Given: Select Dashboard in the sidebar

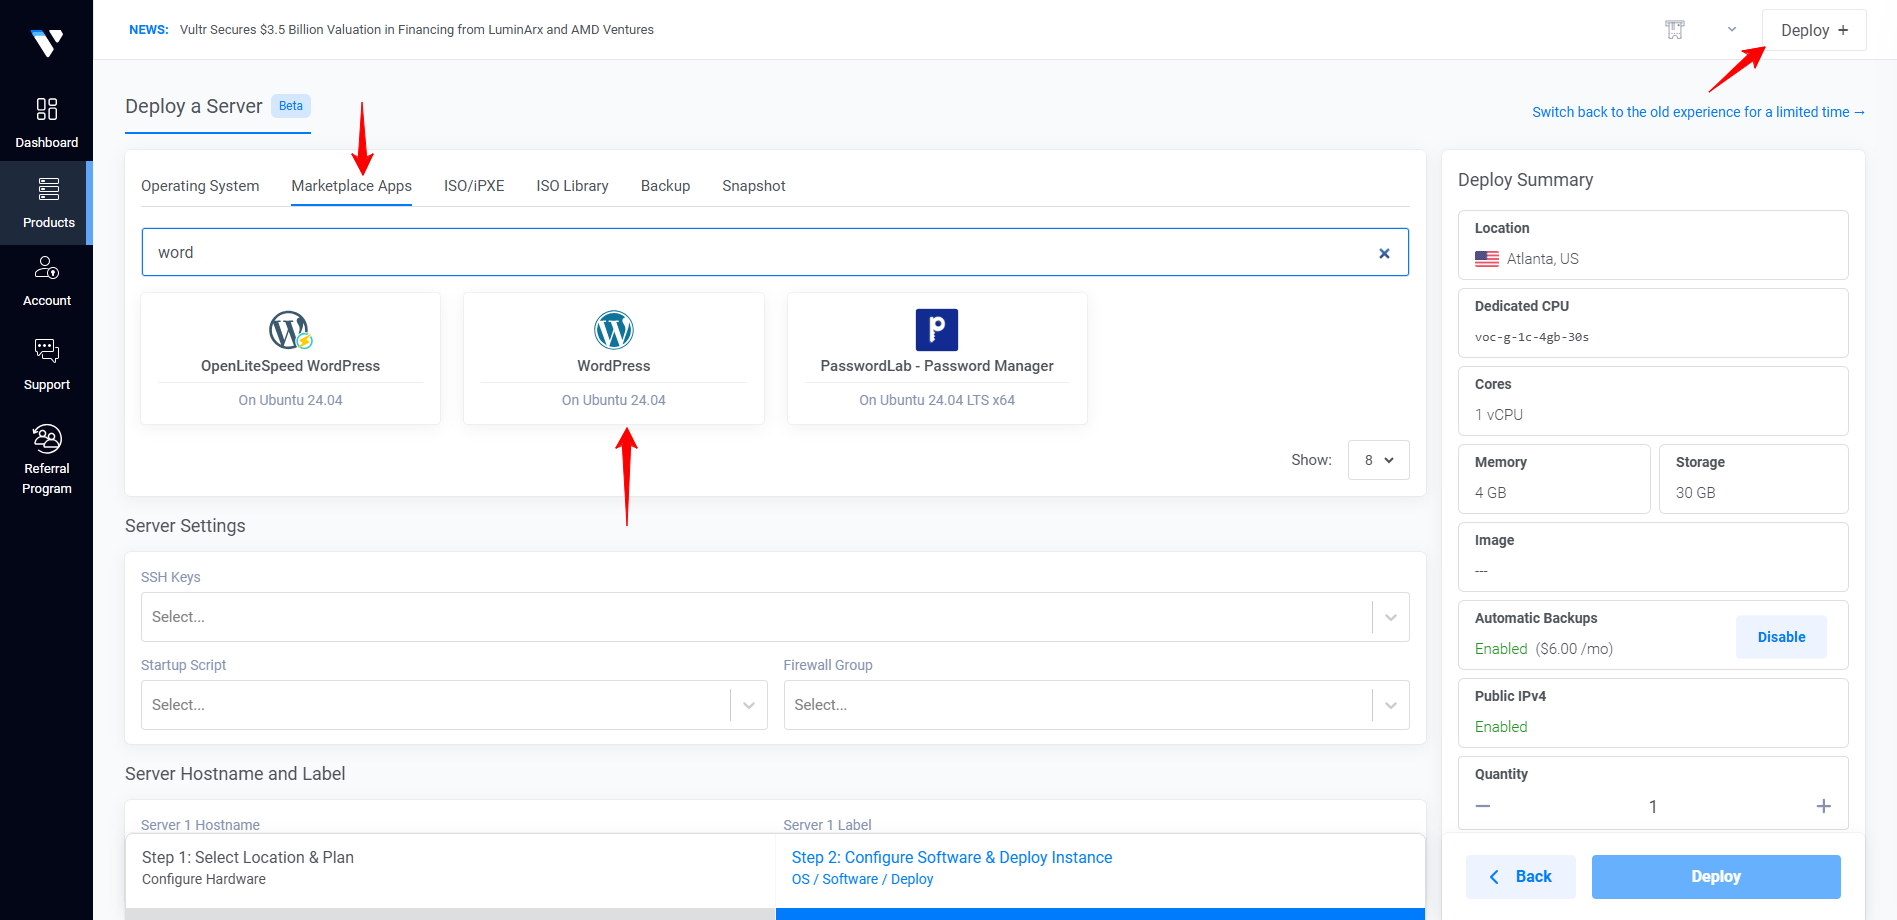Looking at the screenshot, I should [46, 120].
